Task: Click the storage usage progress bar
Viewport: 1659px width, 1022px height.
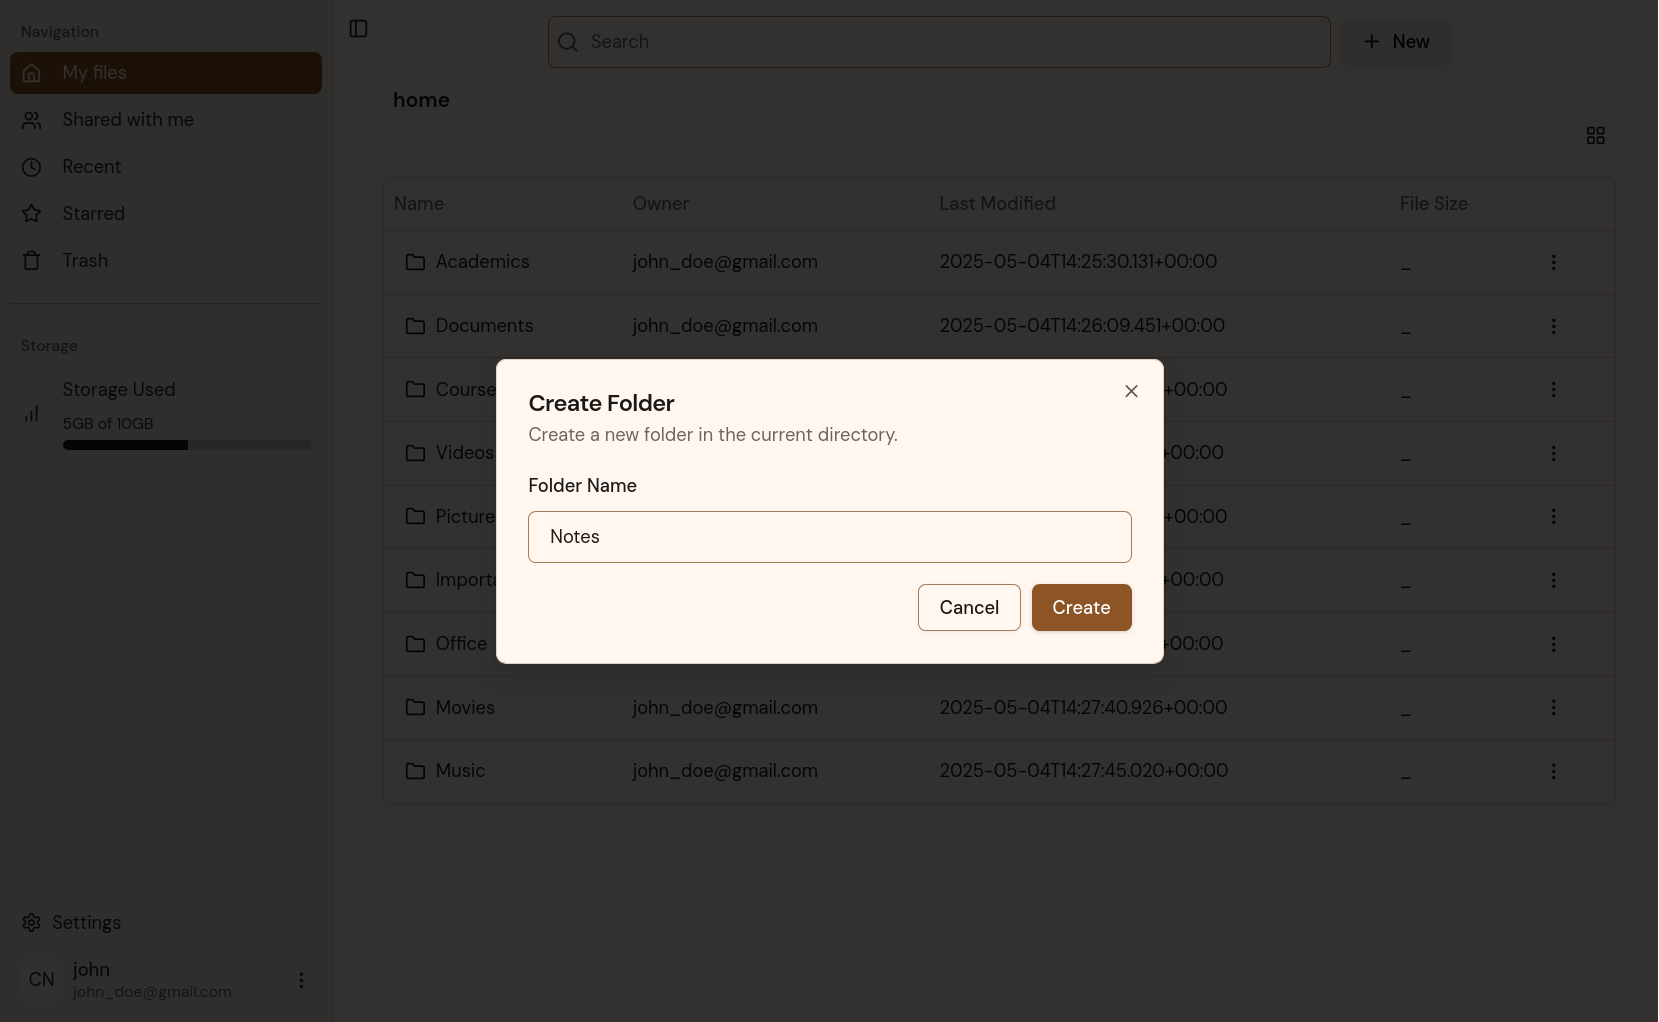Action: pos(187,445)
